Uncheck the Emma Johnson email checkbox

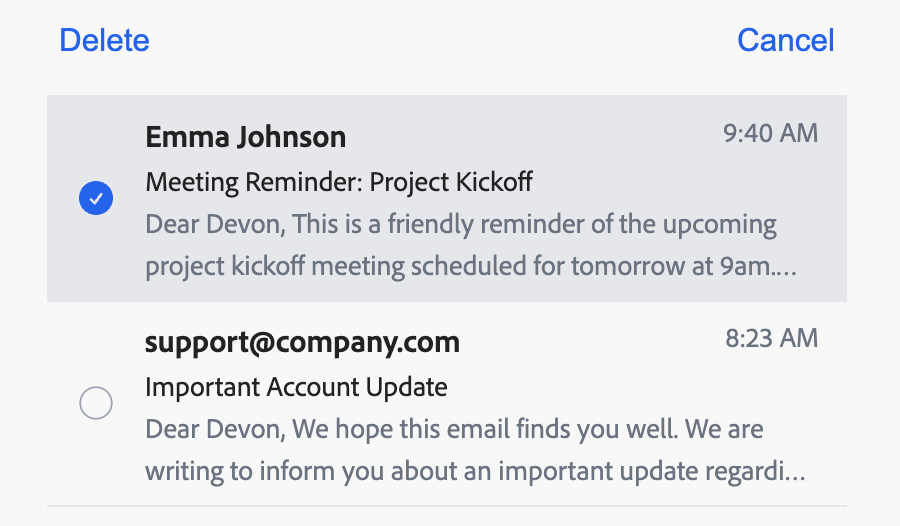(96, 199)
